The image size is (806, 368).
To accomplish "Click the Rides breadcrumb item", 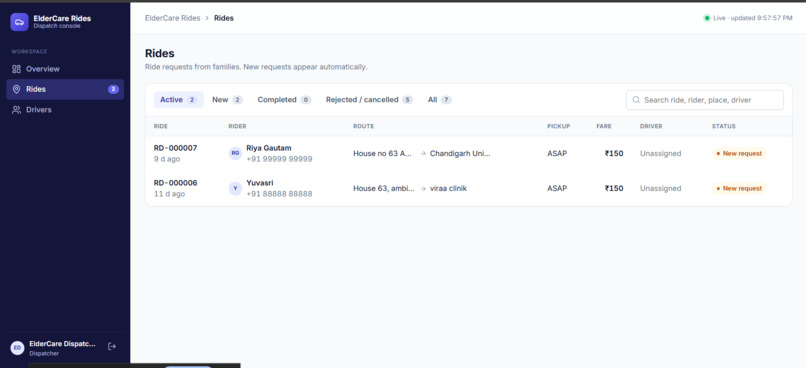I will (x=224, y=18).
